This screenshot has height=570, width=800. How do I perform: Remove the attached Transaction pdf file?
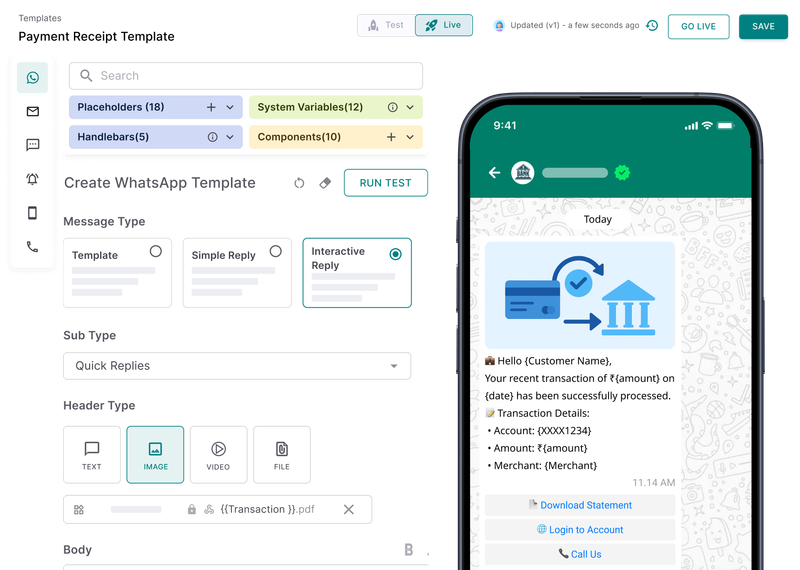(x=348, y=510)
